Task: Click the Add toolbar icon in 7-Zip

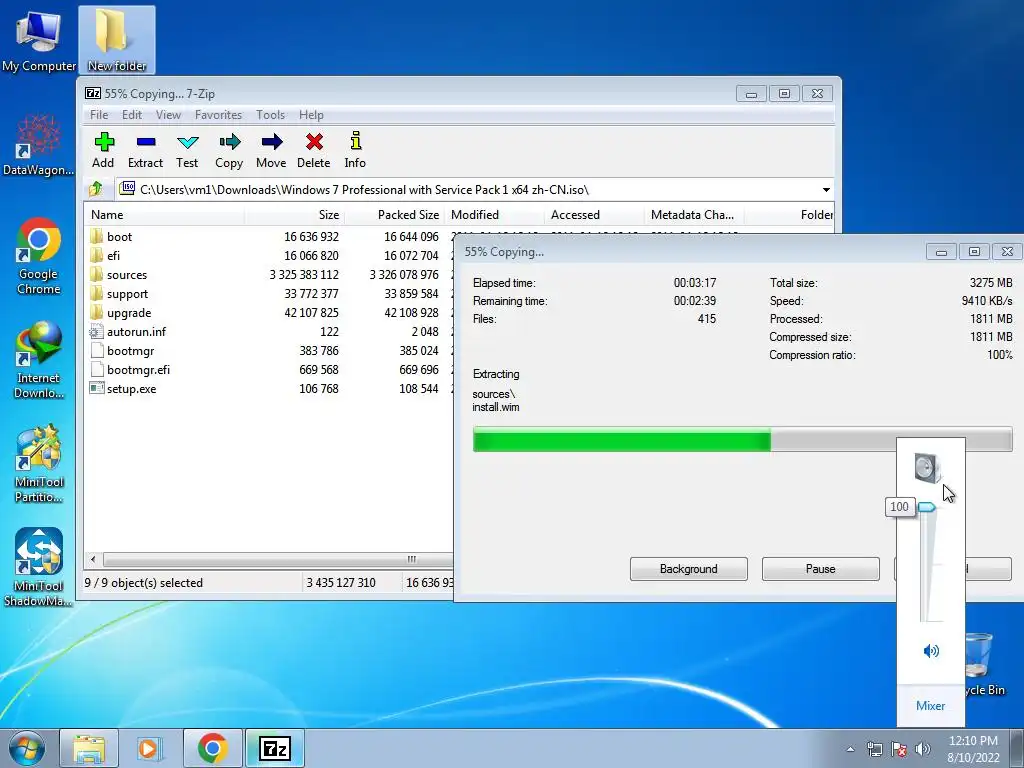Action: [x=103, y=150]
